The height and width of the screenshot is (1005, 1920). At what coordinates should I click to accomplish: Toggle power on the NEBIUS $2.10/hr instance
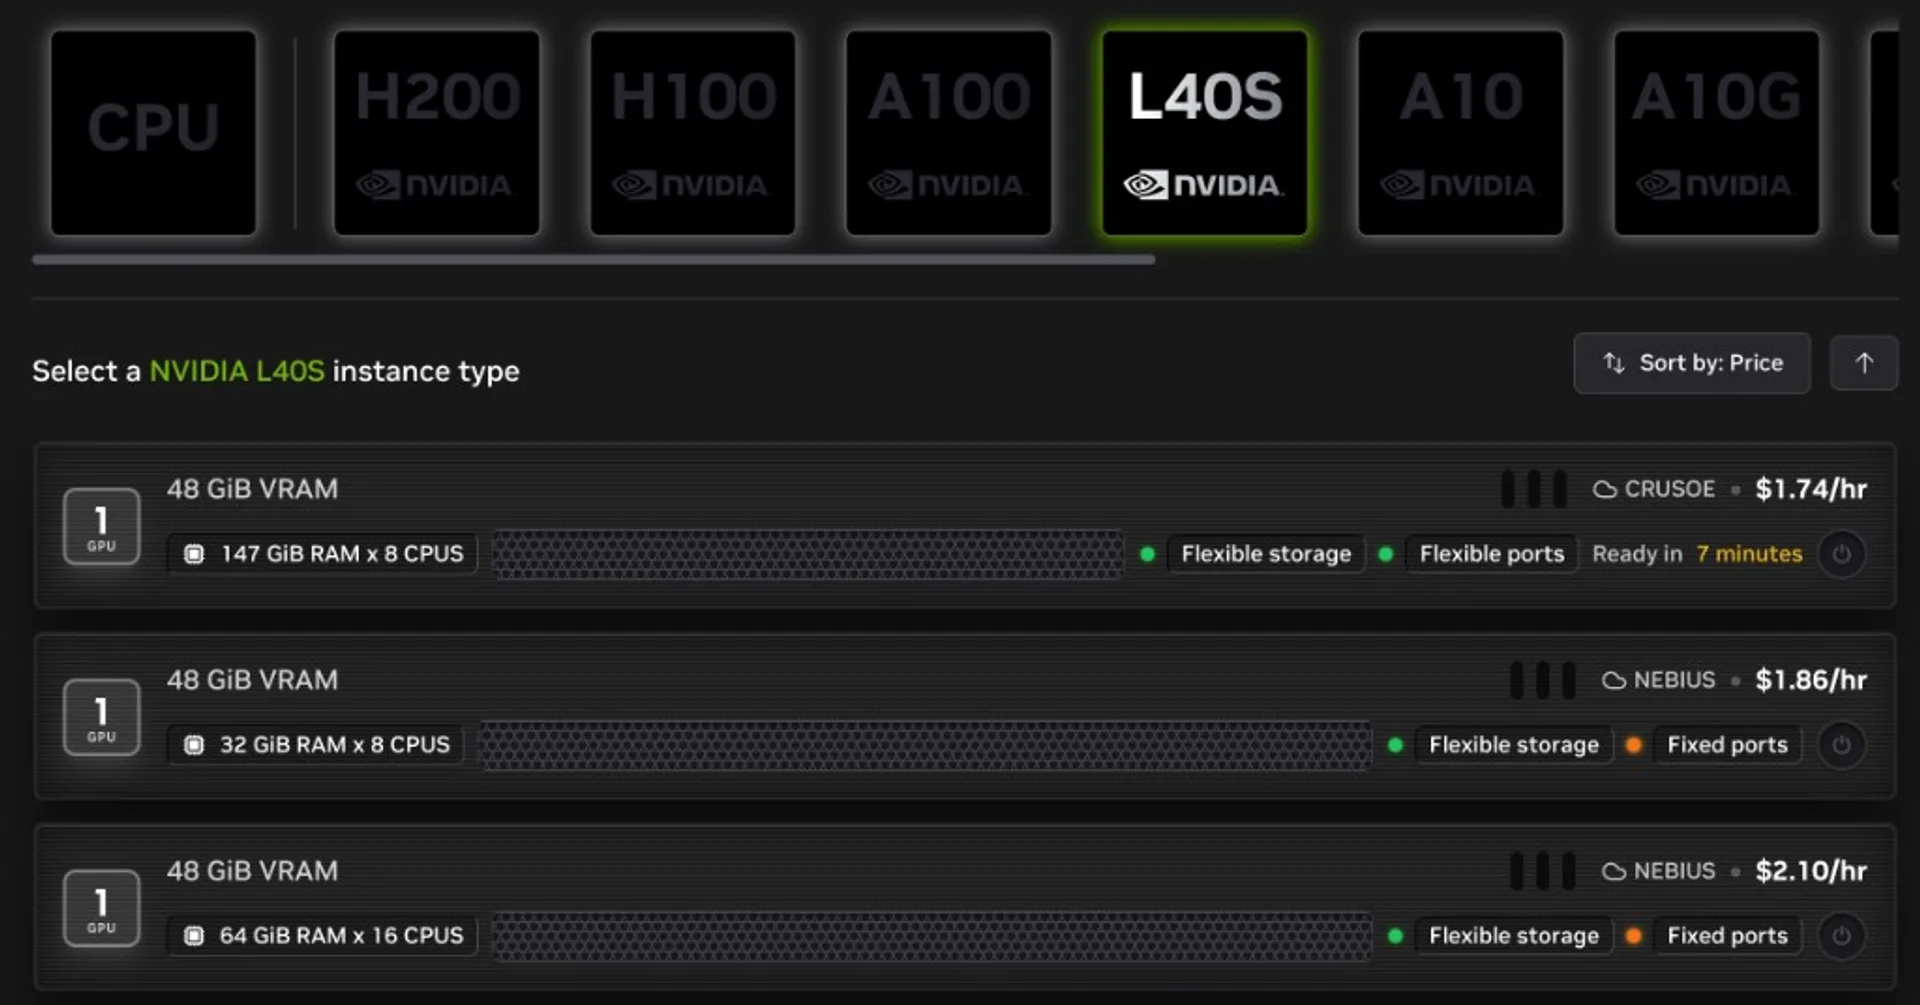click(1841, 936)
